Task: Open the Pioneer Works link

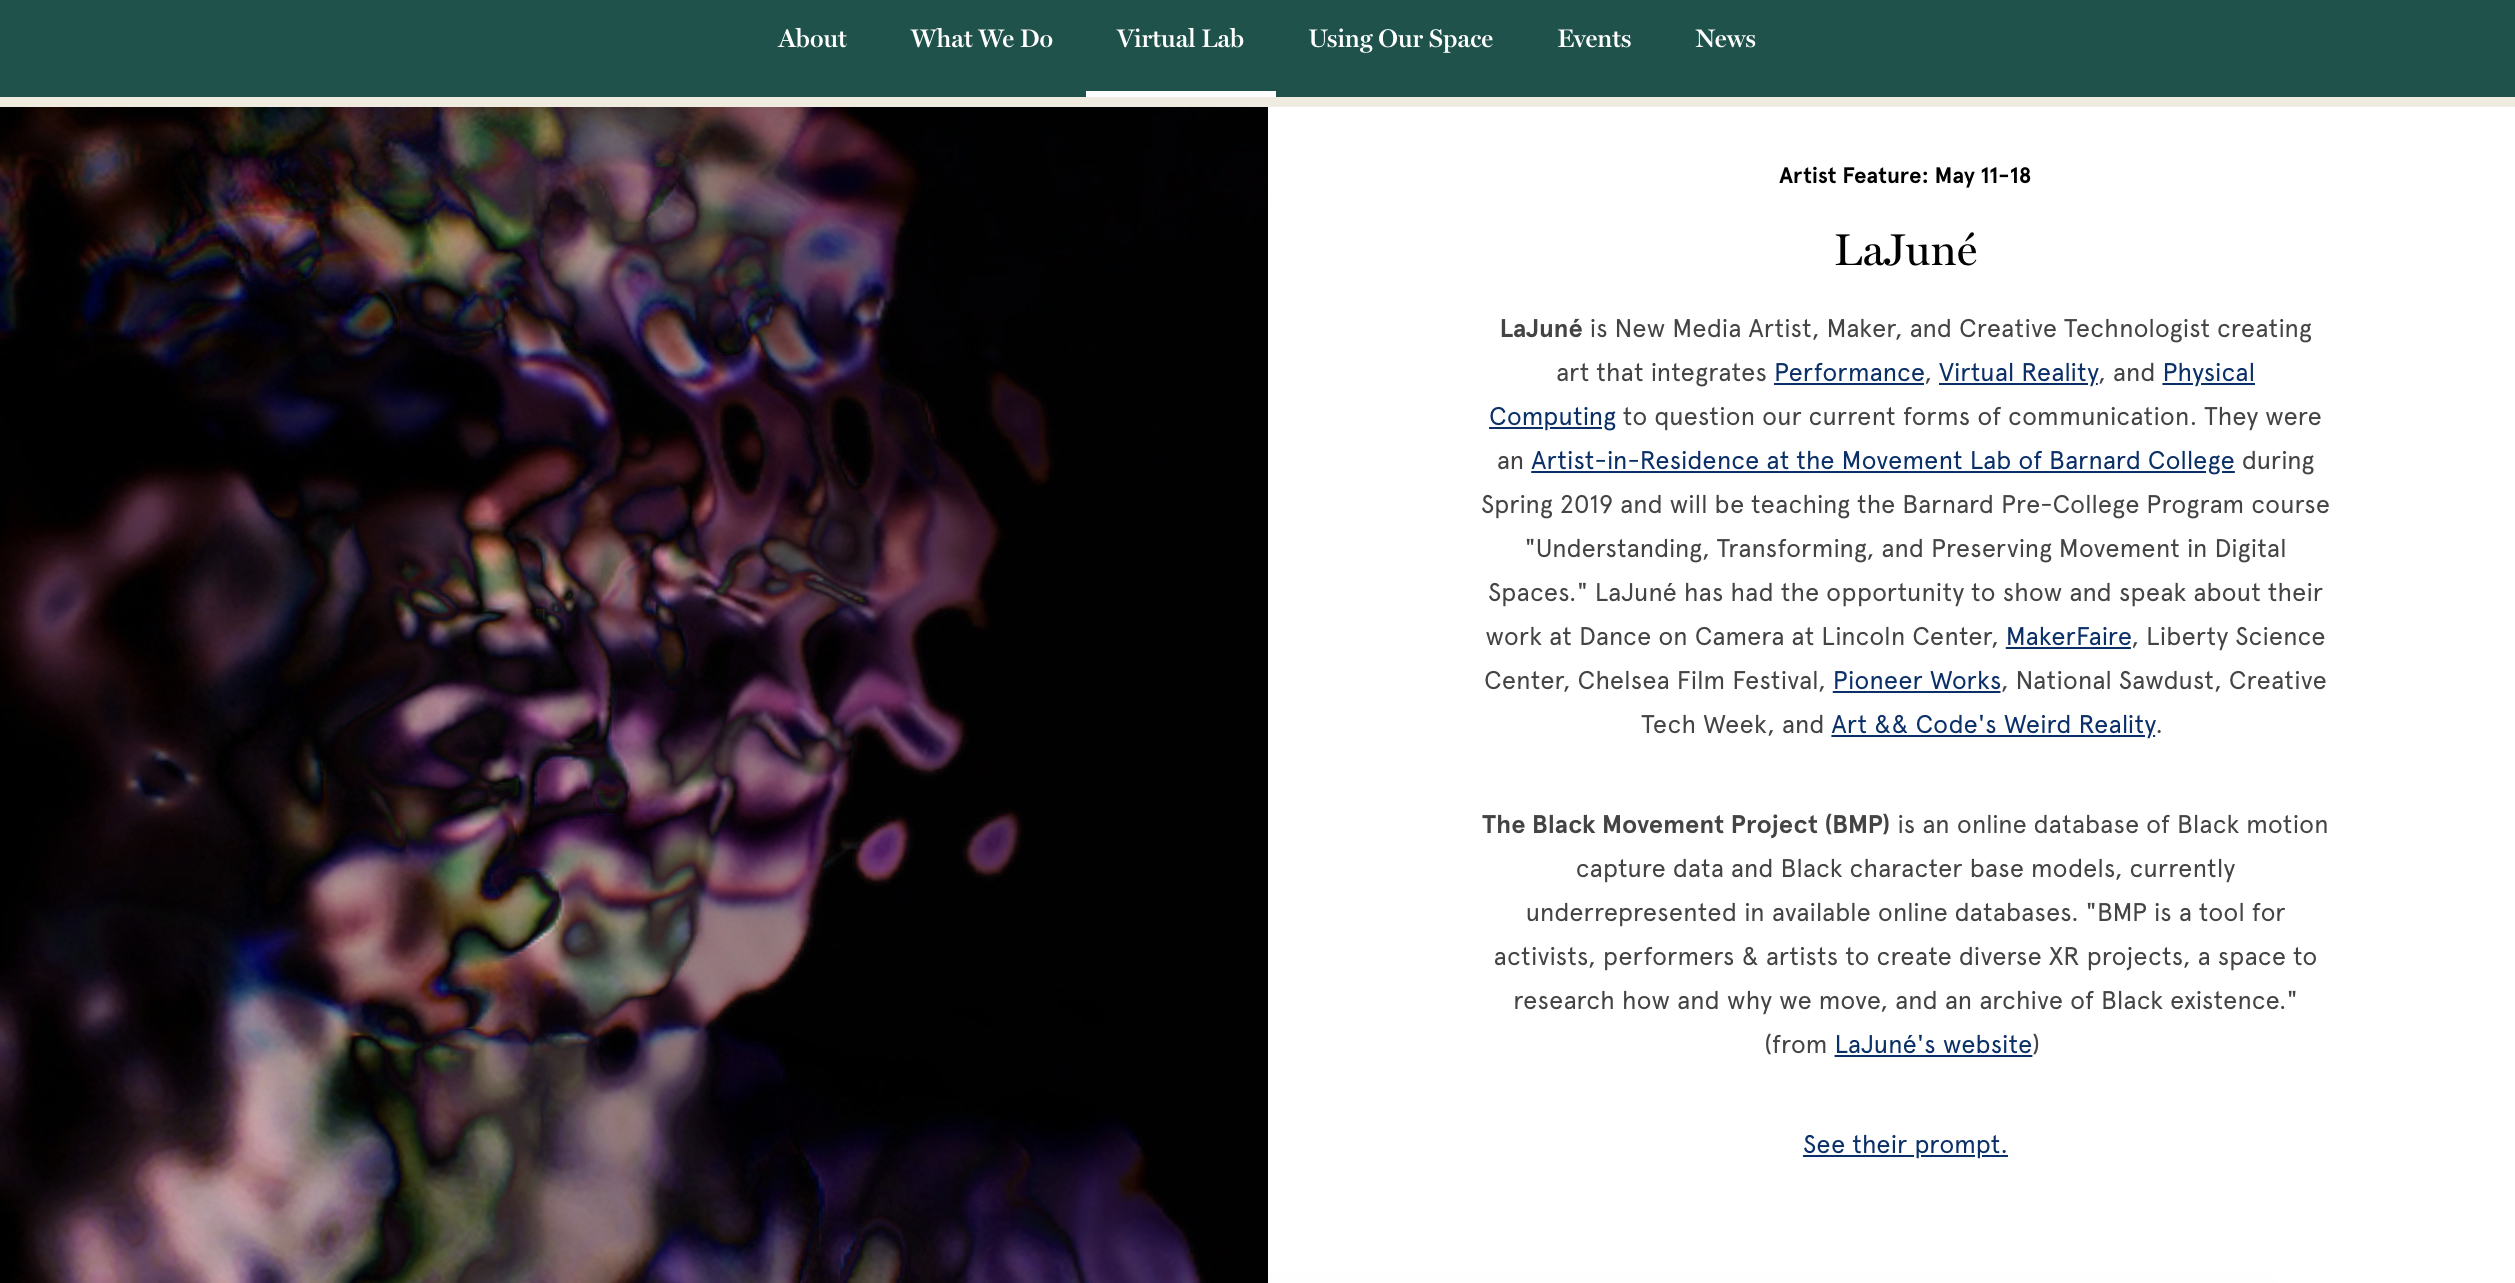Action: pyautogui.click(x=1916, y=681)
